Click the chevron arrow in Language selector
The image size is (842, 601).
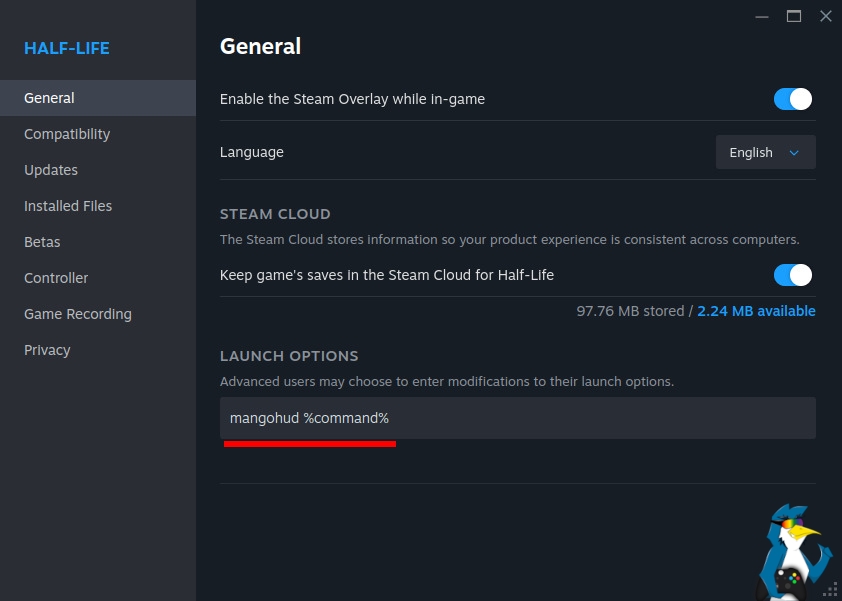click(795, 153)
